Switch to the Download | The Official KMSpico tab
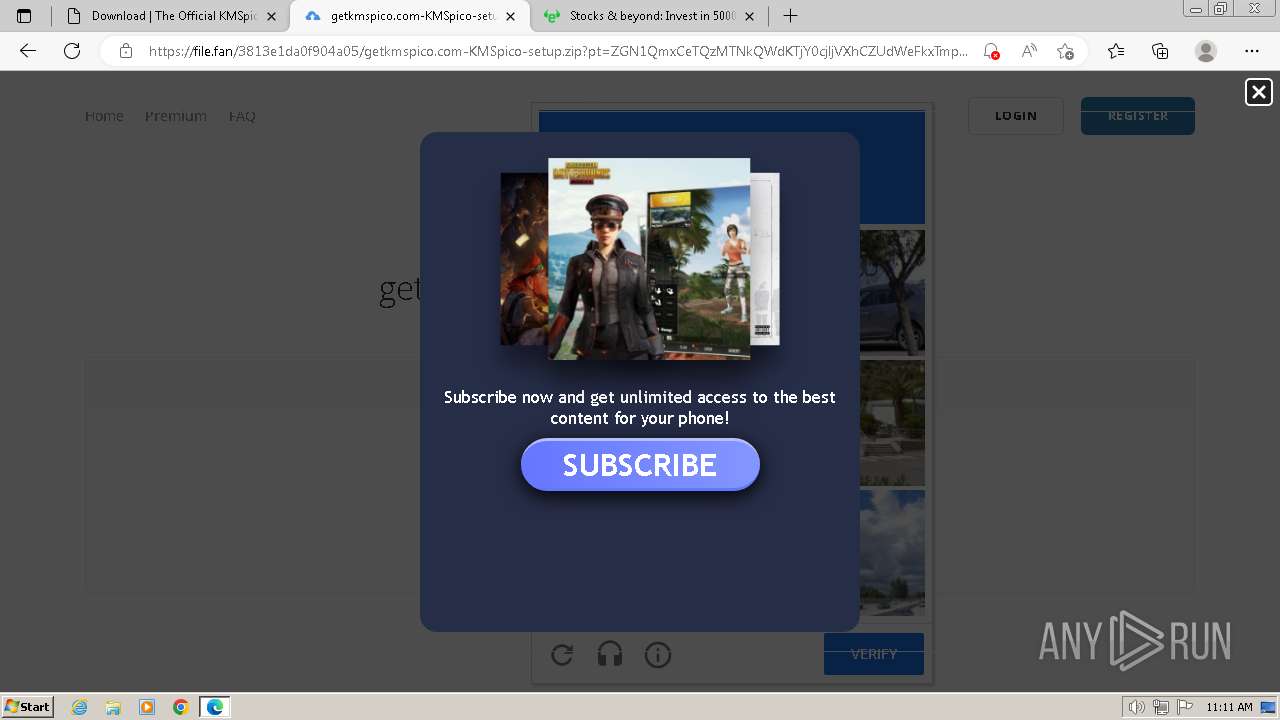The height and width of the screenshot is (720, 1280). coord(172,16)
